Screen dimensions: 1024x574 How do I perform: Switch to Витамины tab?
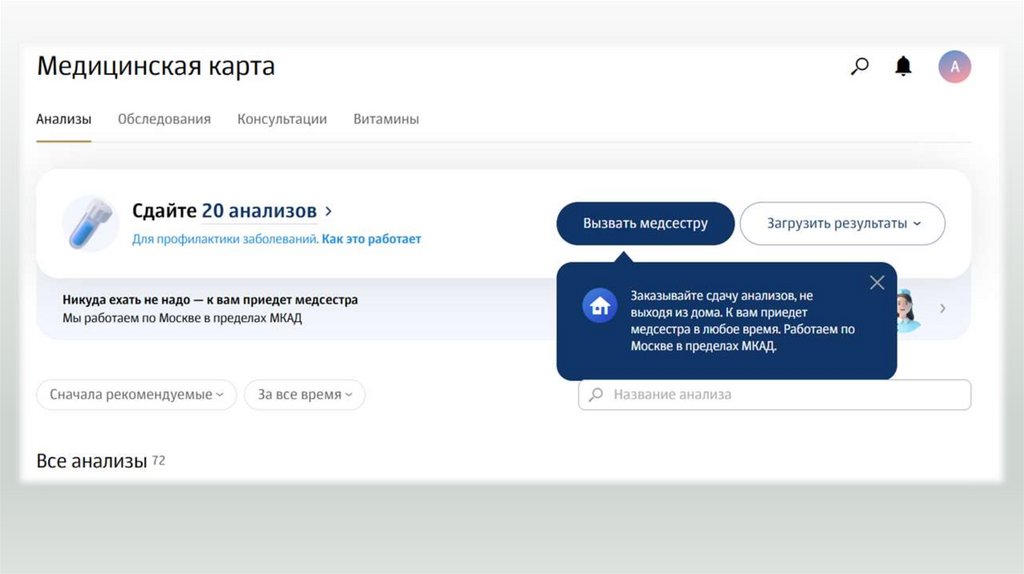(386, 120)
